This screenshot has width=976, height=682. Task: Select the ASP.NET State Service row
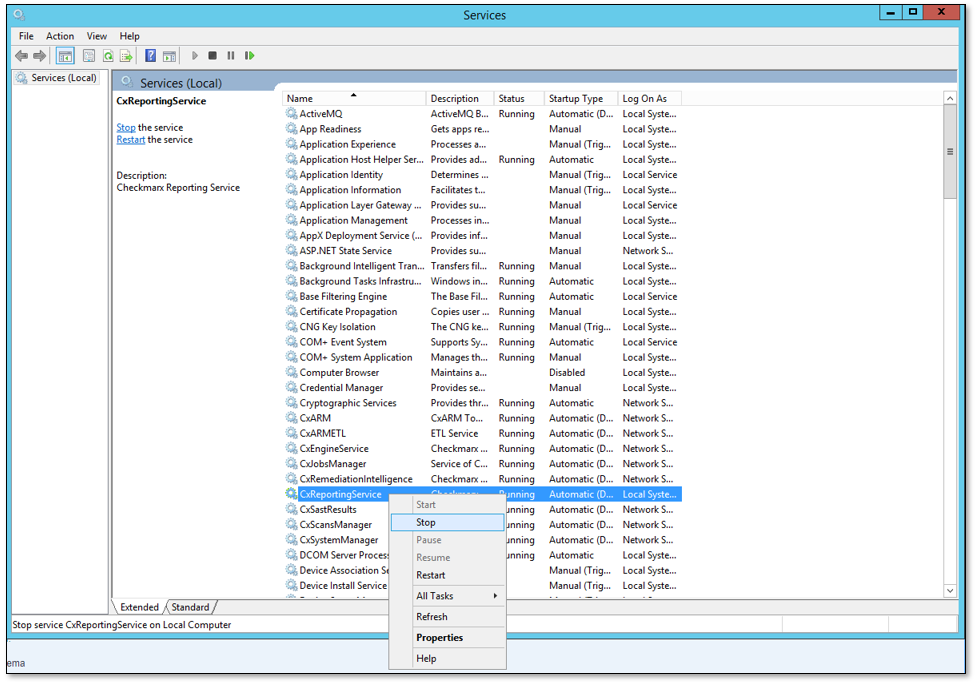point(482,251)
